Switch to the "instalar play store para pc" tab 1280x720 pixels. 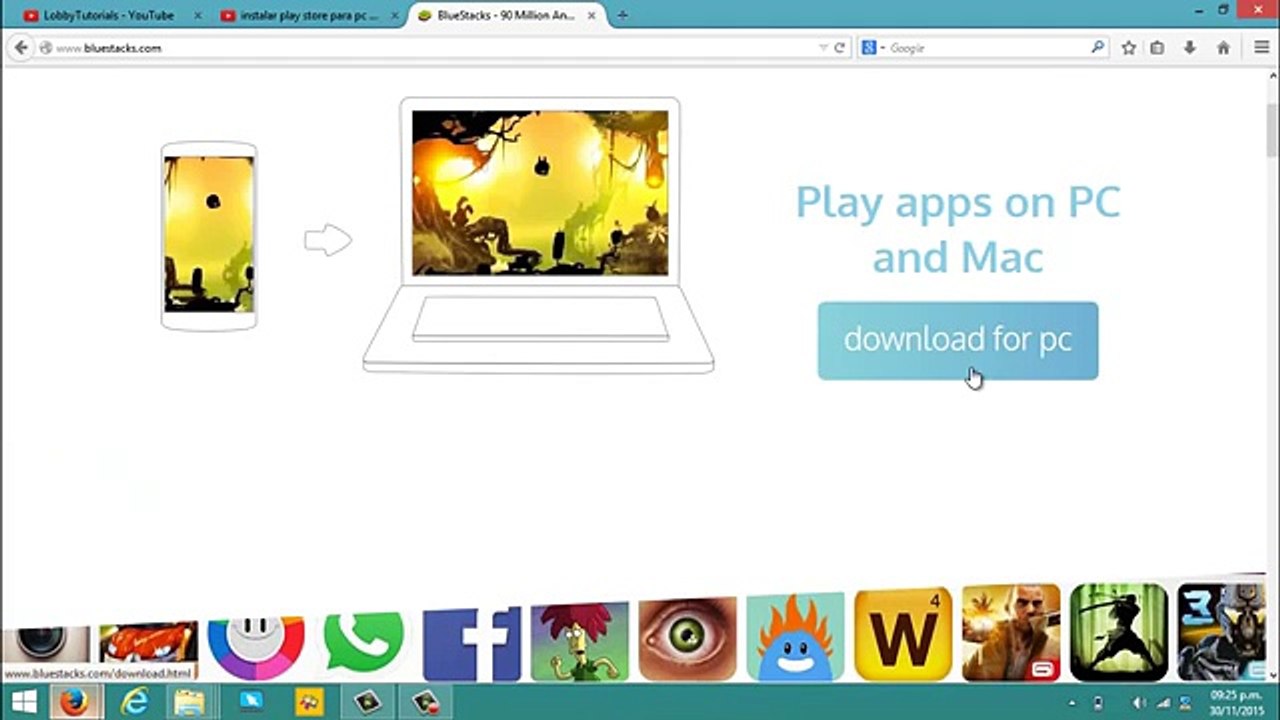point(309,15)
